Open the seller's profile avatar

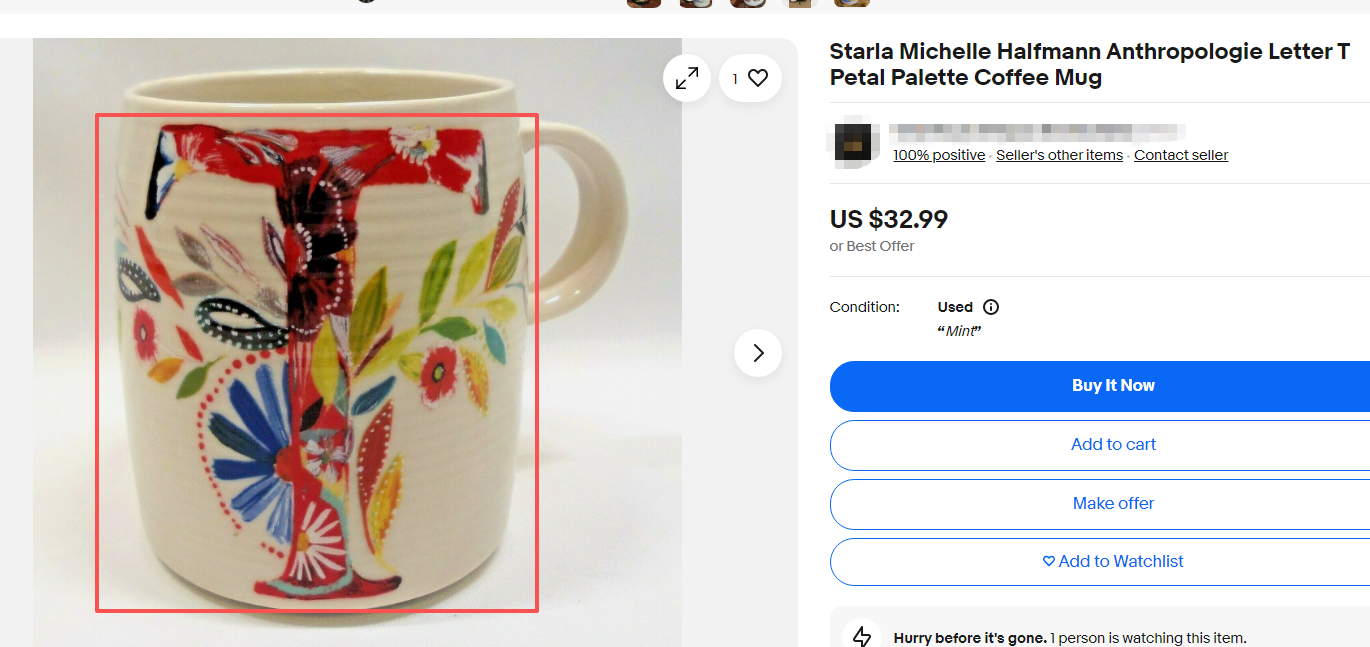854,142
